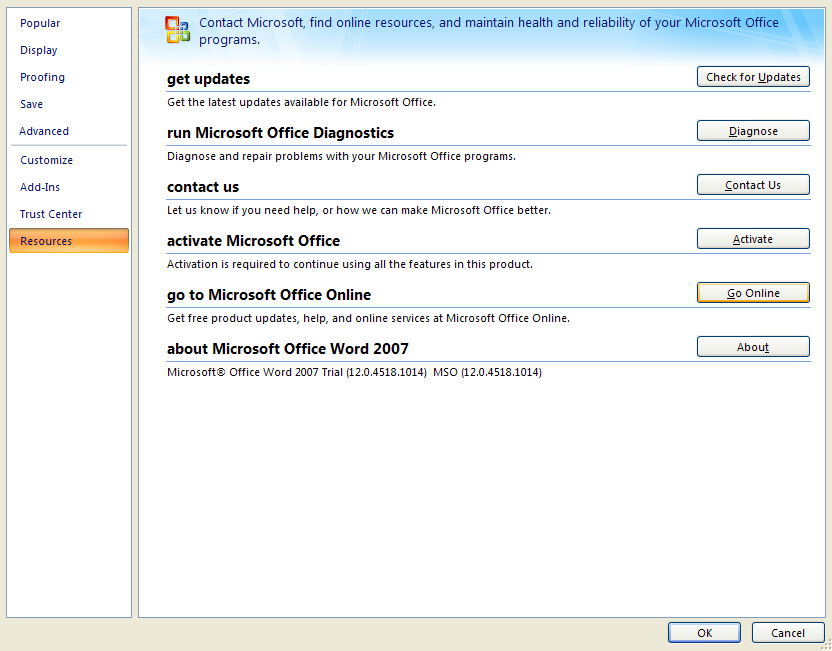This screenshot has width=832, height=651.
Task: Click Activate to activate Microsoft Office
Action: coord(753,239)
